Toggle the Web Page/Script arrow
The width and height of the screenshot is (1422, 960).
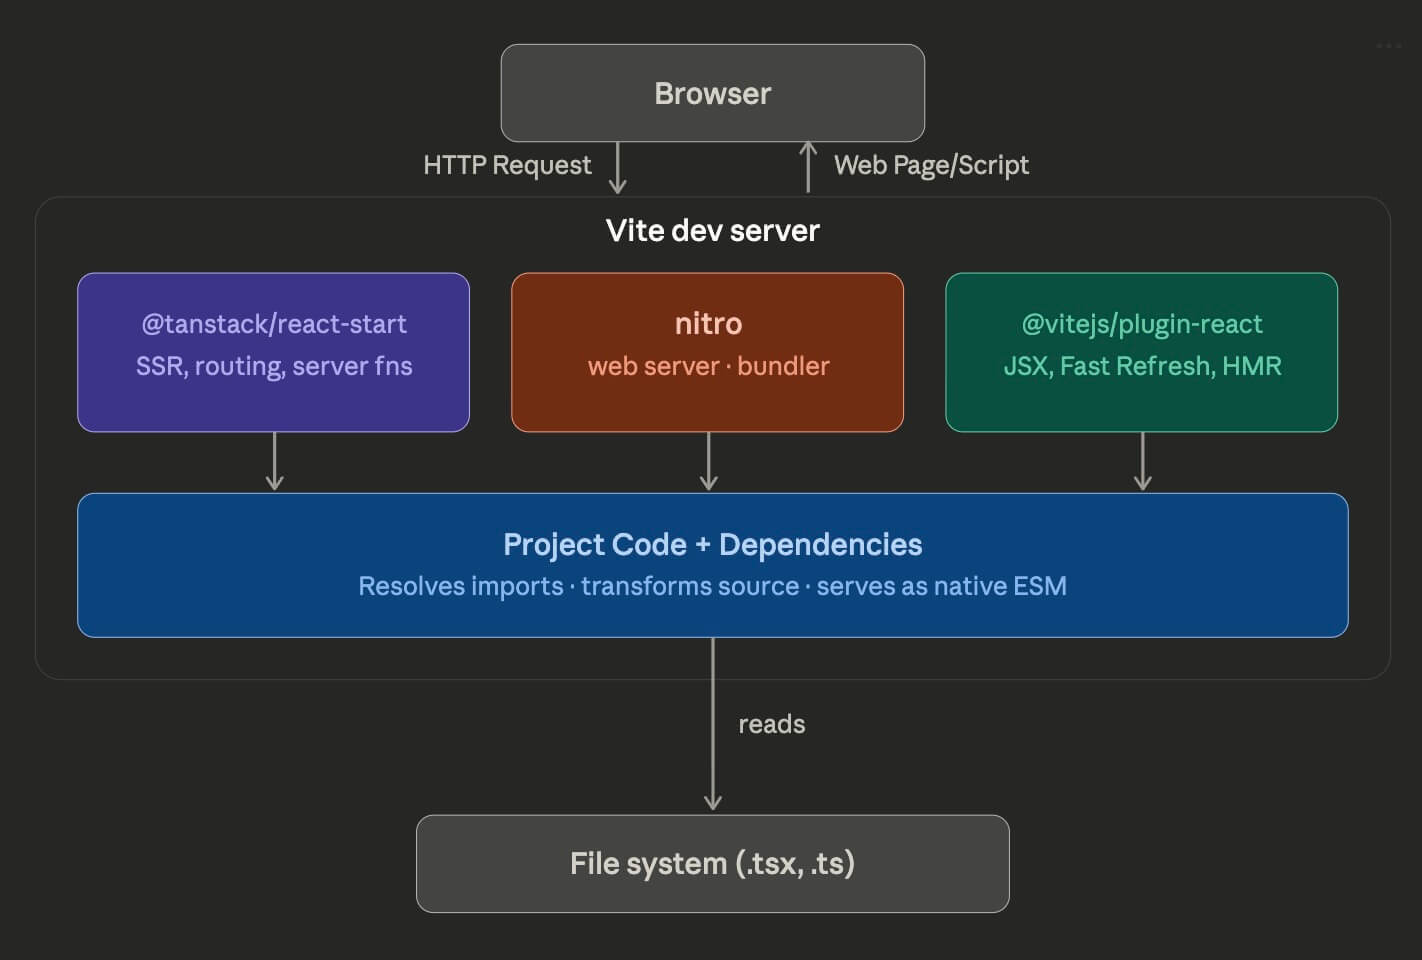[807, 166]
